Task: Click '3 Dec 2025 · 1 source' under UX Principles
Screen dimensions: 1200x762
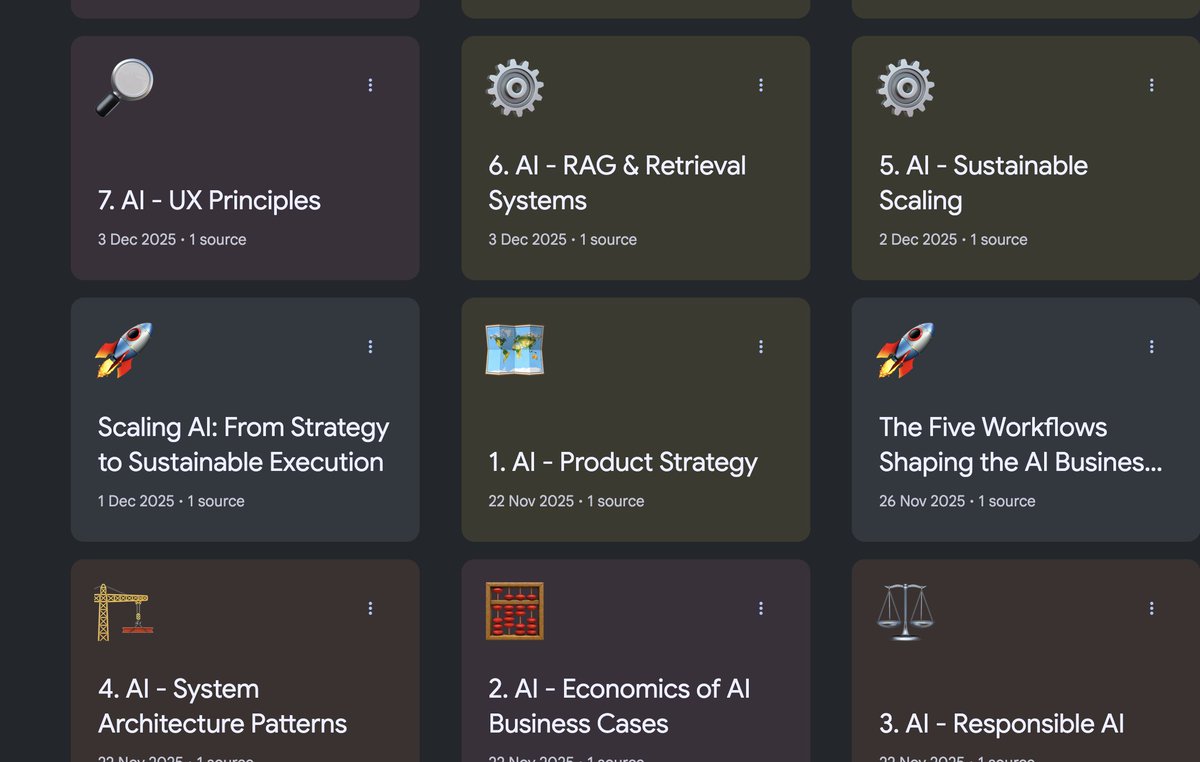Action: click(172, 239)
